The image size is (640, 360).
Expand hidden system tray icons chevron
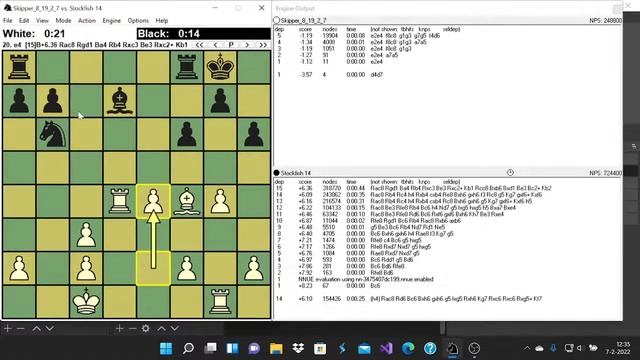[x=527, y=348]
